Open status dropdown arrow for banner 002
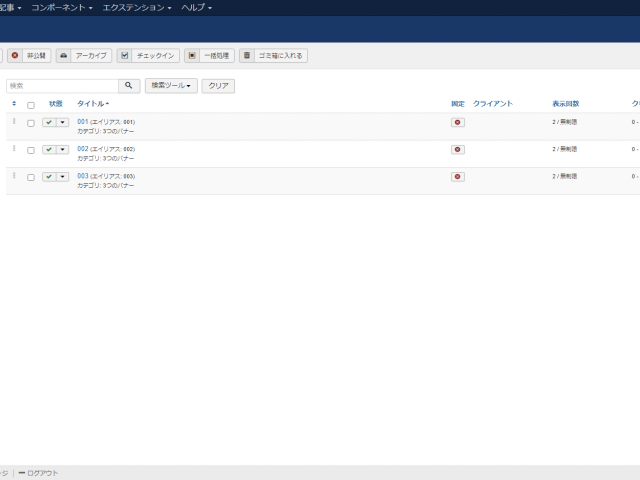This screenshot has height=480, width=640. (x=62, y=149)
